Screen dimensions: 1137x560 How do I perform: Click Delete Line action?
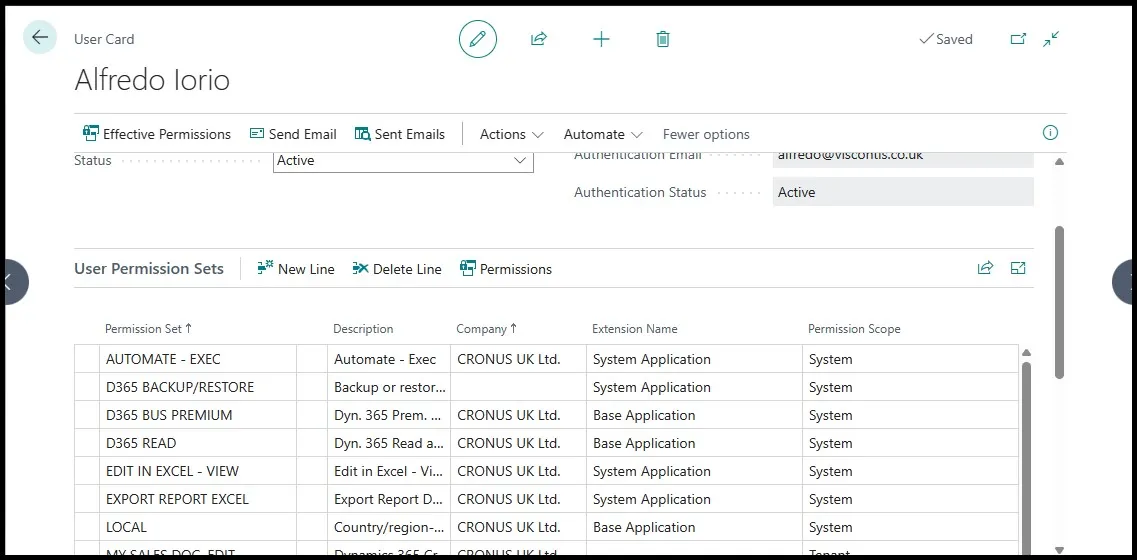[x=397, y=269]
